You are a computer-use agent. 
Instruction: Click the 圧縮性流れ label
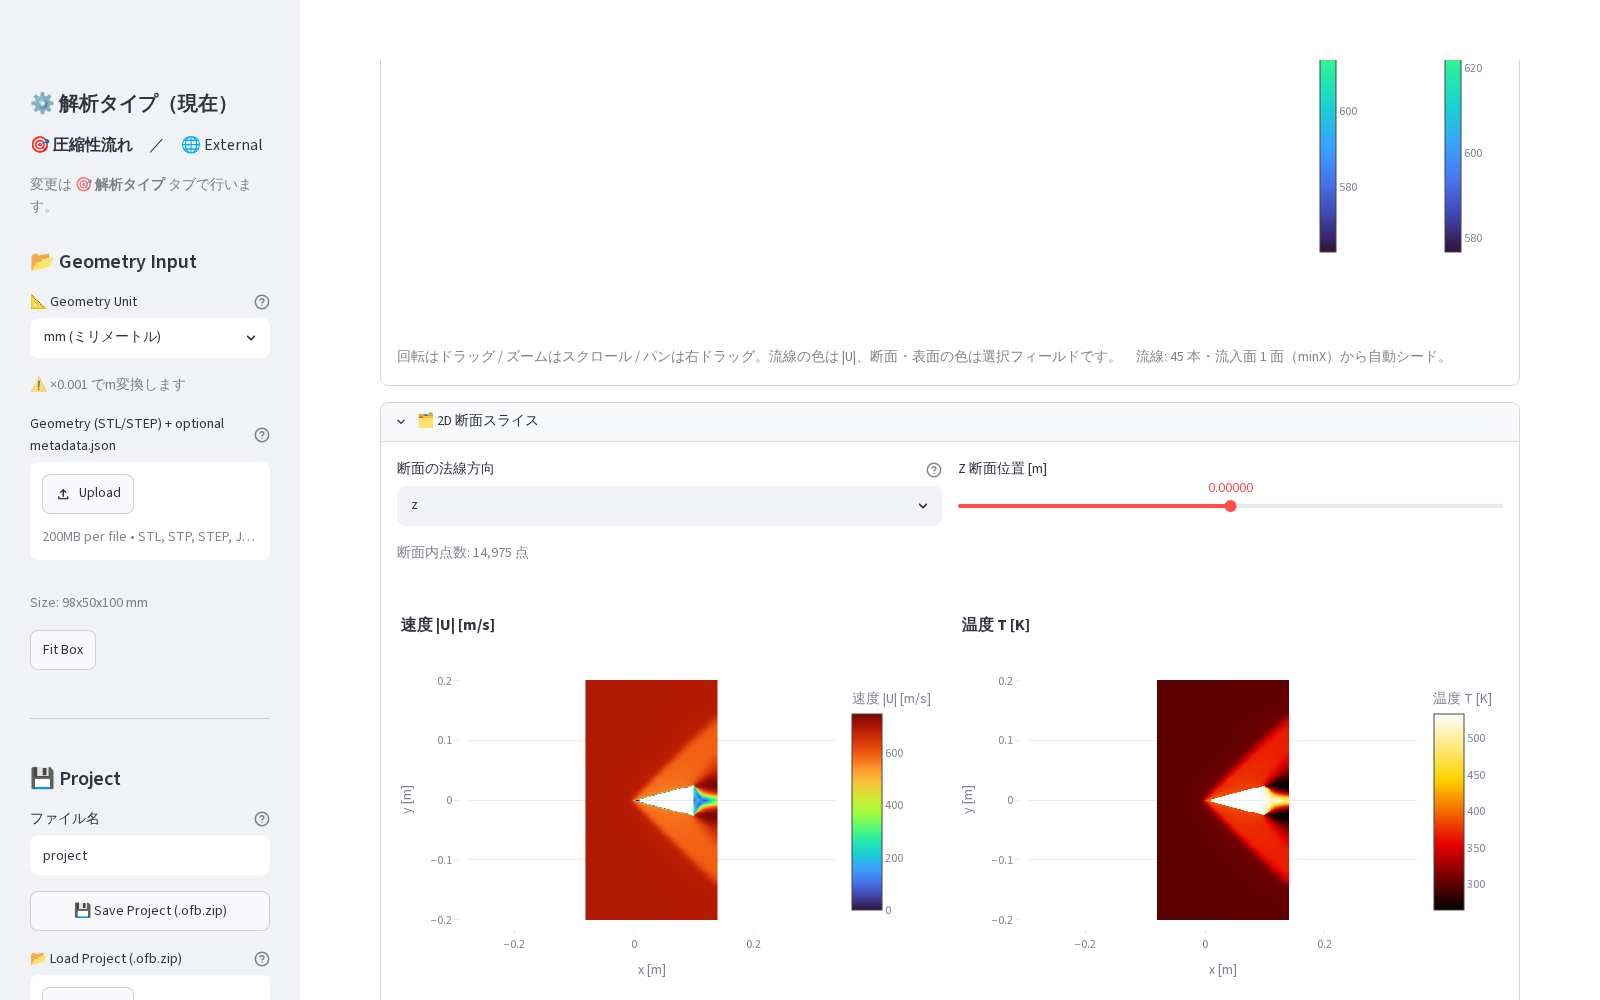(82, 145)
